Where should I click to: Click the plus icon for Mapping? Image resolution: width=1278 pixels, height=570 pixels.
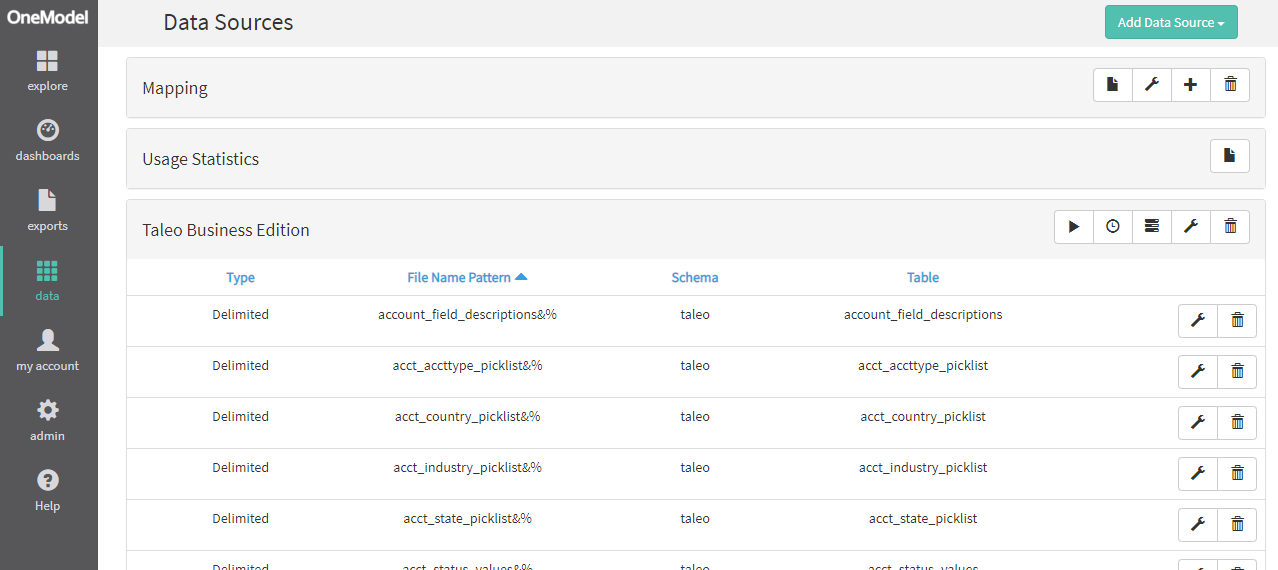1190,85
